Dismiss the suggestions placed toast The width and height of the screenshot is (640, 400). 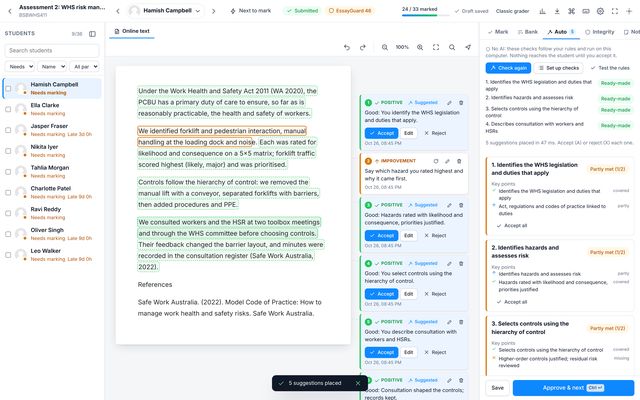[x=358, y=383]
